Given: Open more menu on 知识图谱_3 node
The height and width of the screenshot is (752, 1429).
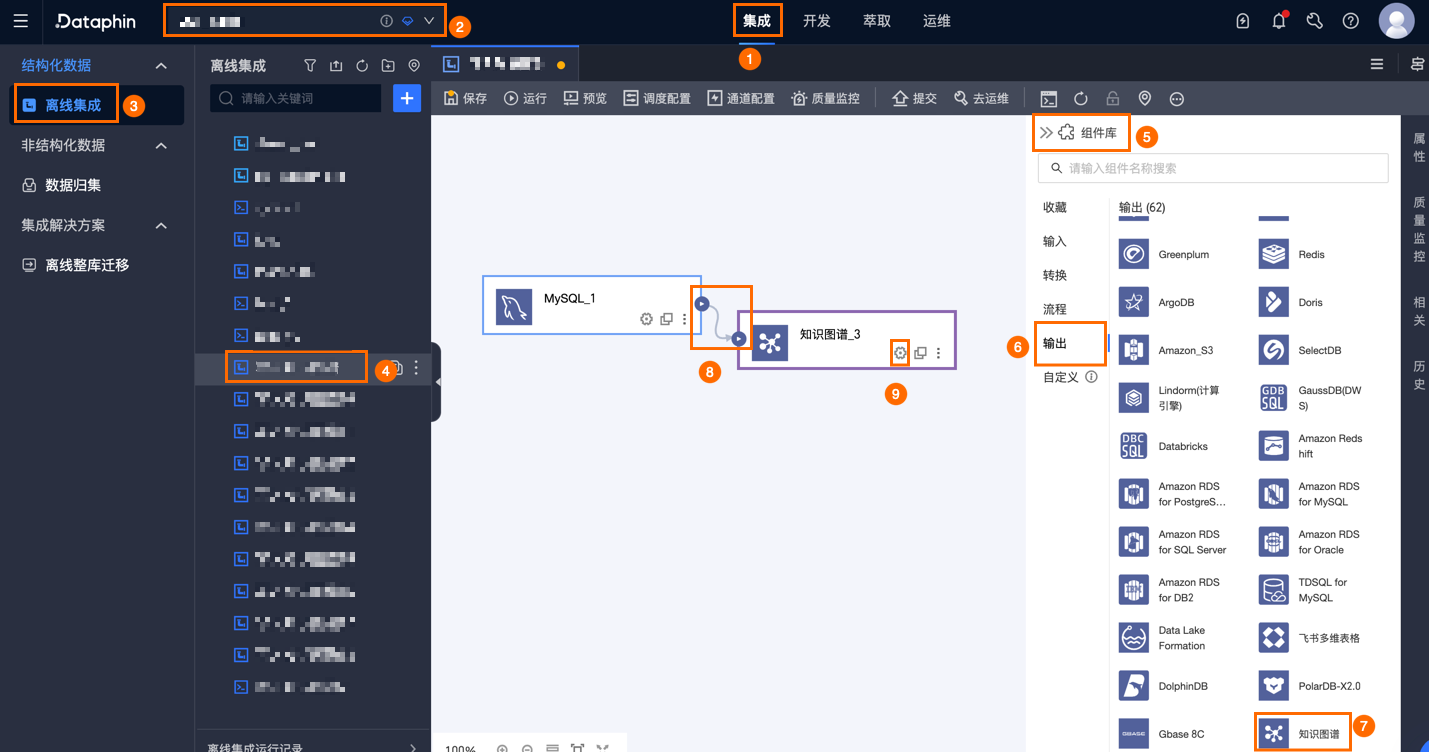Looking at the screenshot, I should [938, 353].
